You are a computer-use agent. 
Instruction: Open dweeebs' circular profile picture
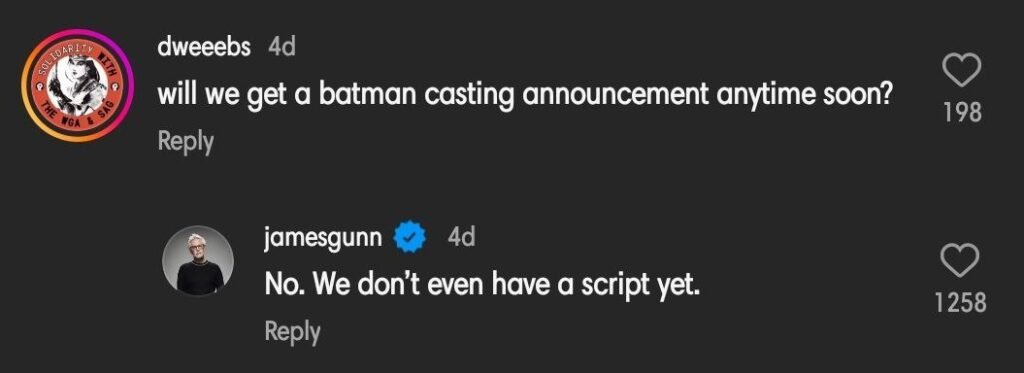point(77,86)
